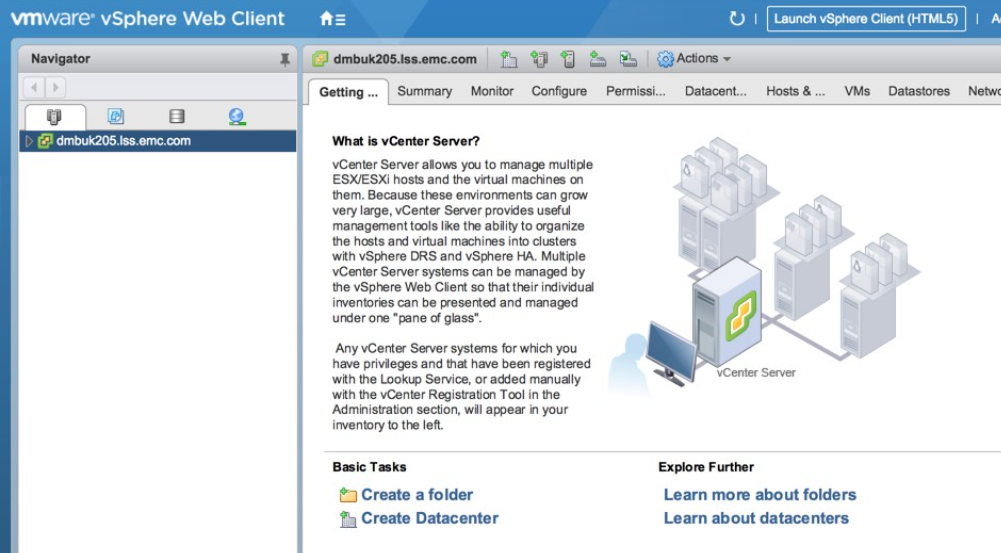Viewport: 1001px width, 553px height.
Task: Launch vSphere Client (HTML5)
Action: (x=866, y=19)
